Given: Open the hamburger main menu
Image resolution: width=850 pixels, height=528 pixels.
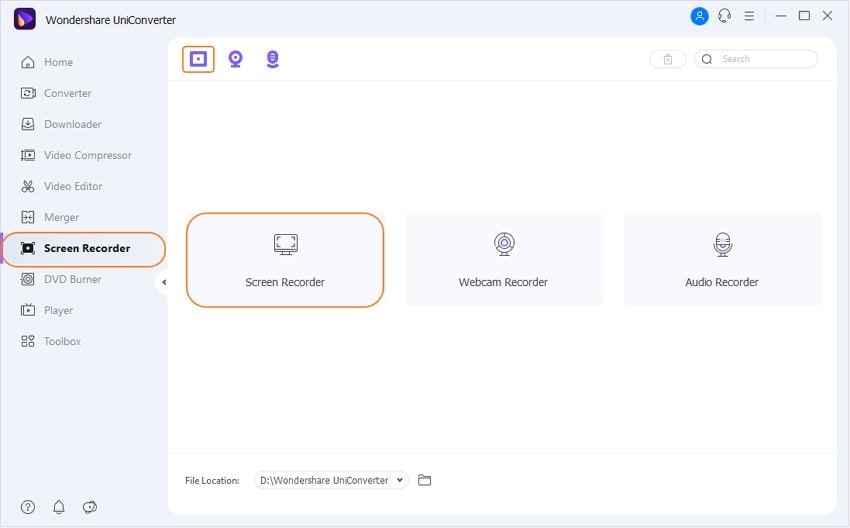Looking at the screenshot, I should 749,16.
